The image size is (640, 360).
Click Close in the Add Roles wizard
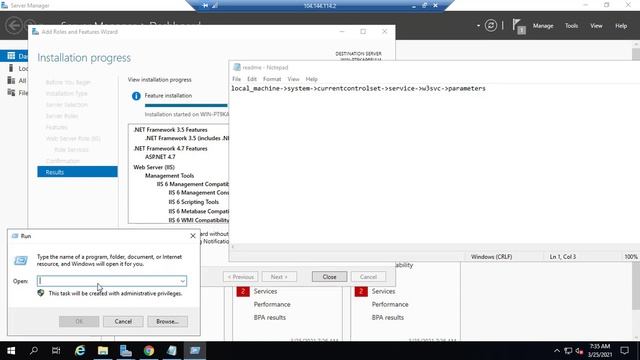point(329,277)
